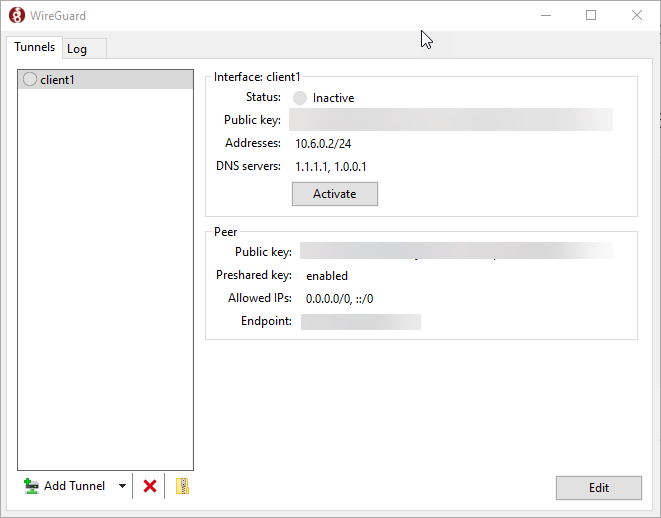The image size is (661, 518).
Task: Click the WireGuard logo in title bar
Action: coord(17,15)
